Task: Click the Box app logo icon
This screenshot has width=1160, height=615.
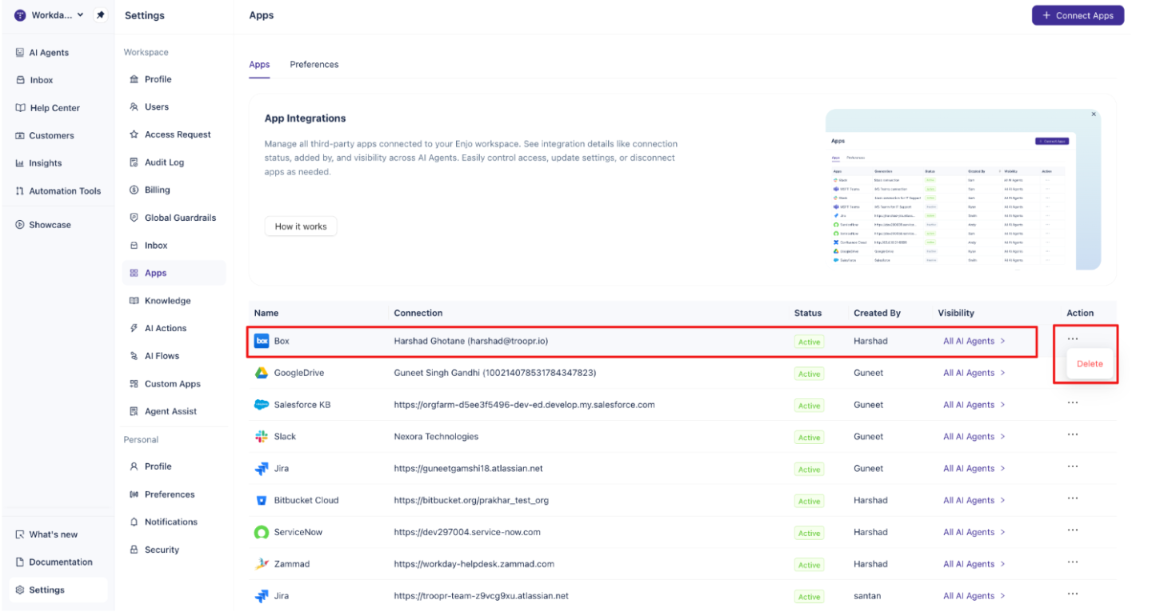Action: [261, 341]
